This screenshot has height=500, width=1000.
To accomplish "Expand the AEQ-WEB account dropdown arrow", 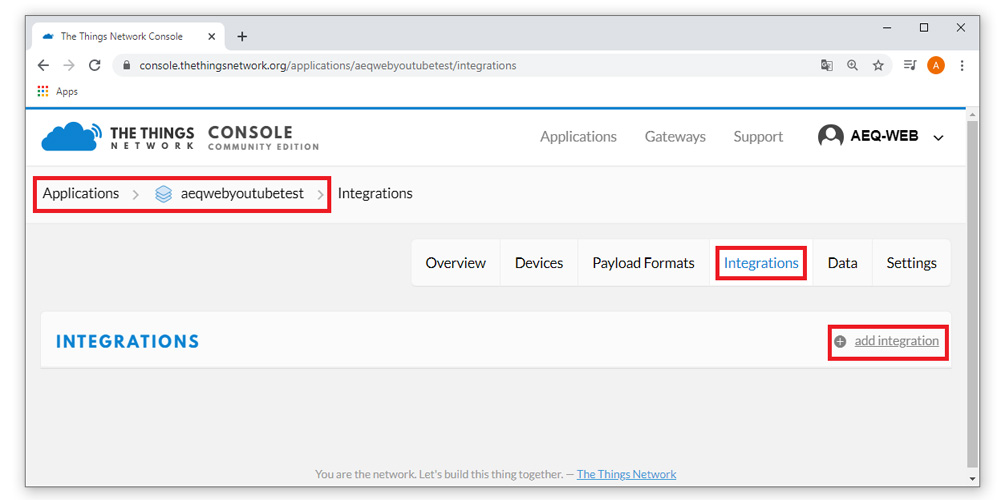I will click(938, 137).
